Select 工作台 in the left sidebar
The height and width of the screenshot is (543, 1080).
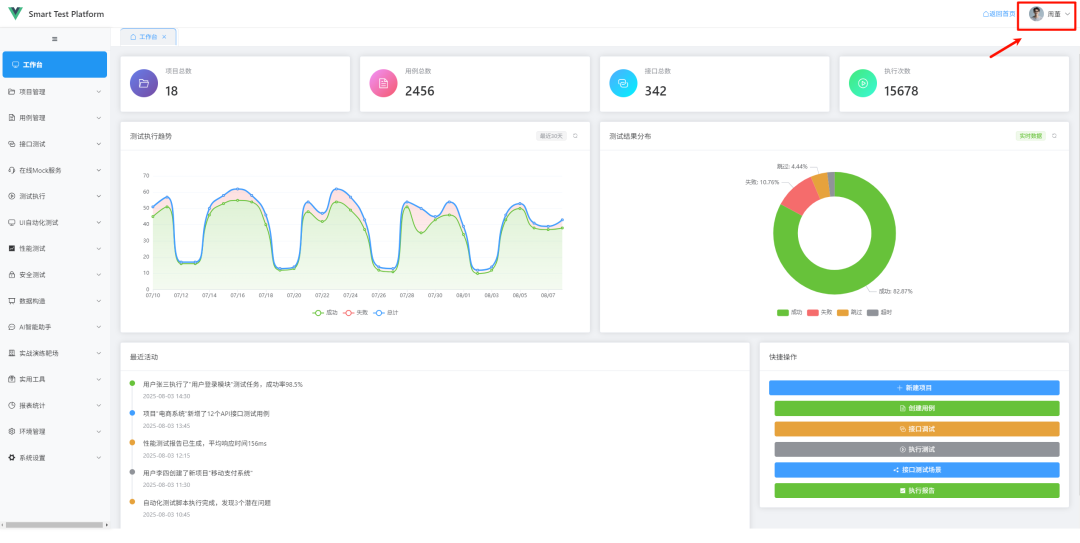[x=54, y=65]
